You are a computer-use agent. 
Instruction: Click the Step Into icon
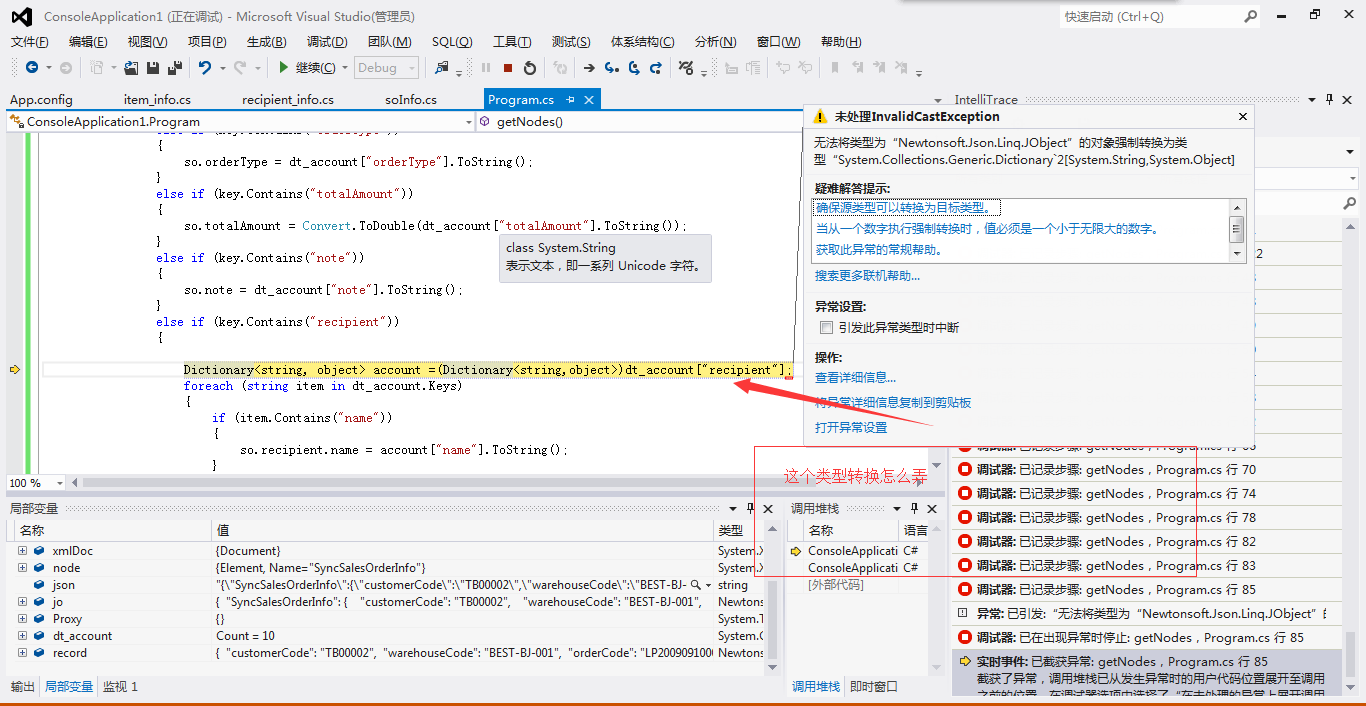click(611, 68)
